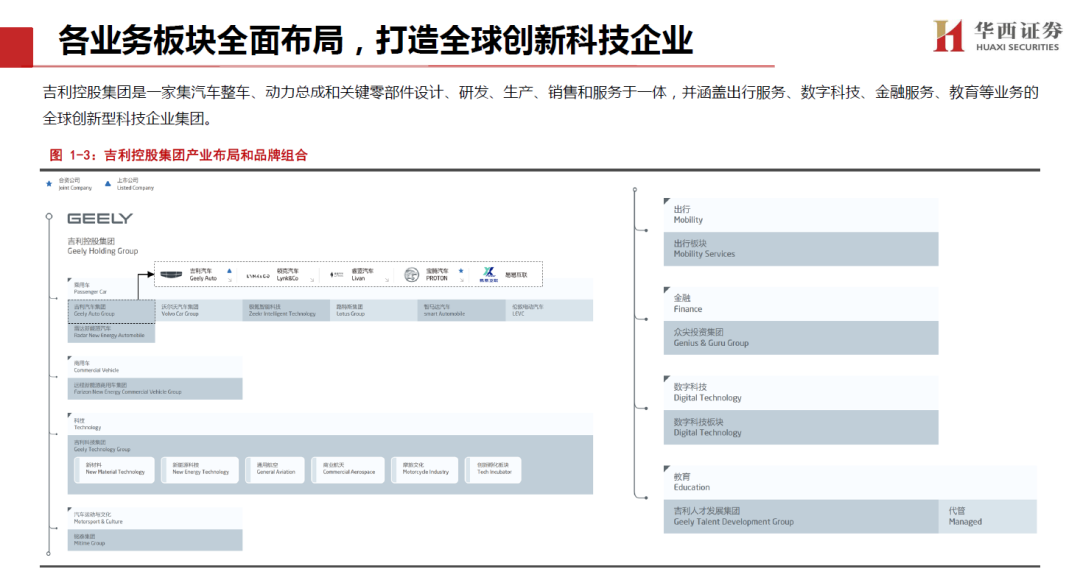1080x569 pixels.
Task: Click the corner marker above Passenger Car
Action: [70, 280]
